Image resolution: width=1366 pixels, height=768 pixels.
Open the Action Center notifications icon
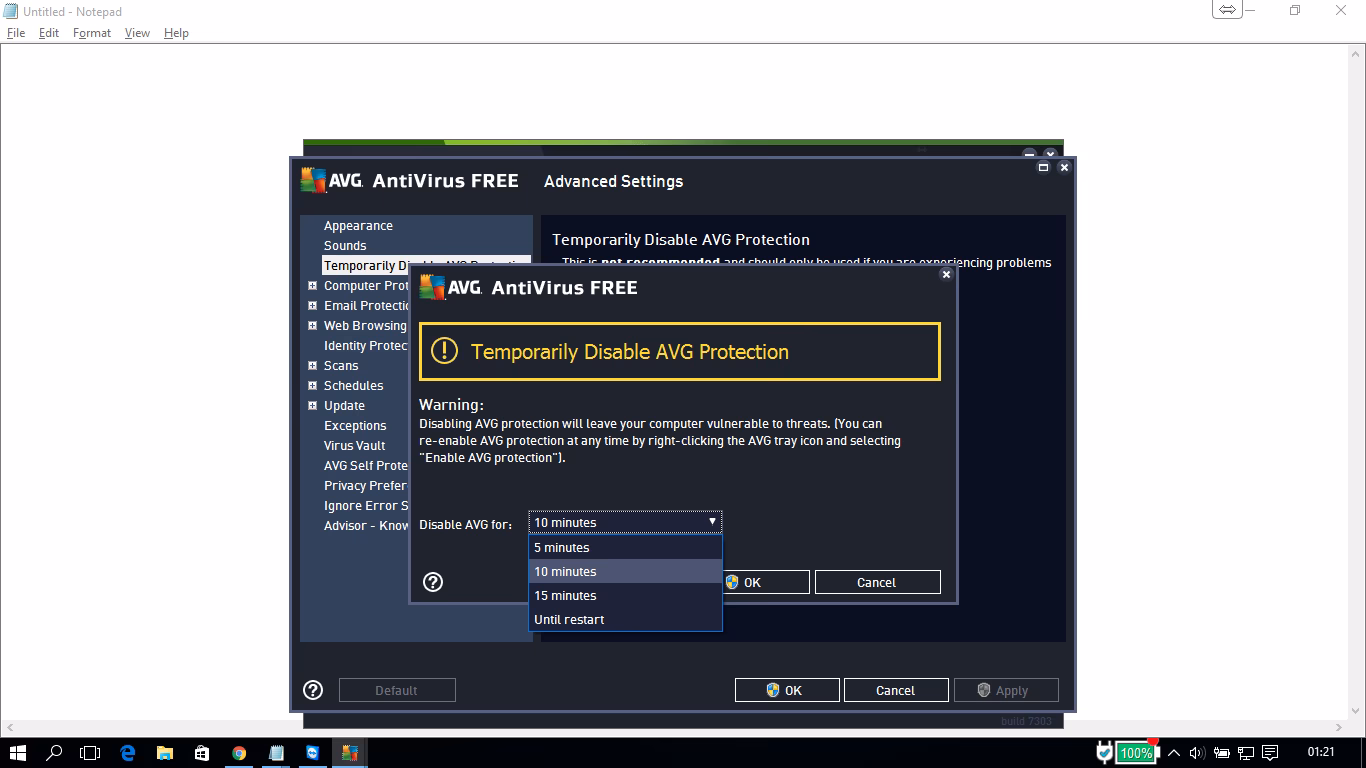coord(1270,752)
